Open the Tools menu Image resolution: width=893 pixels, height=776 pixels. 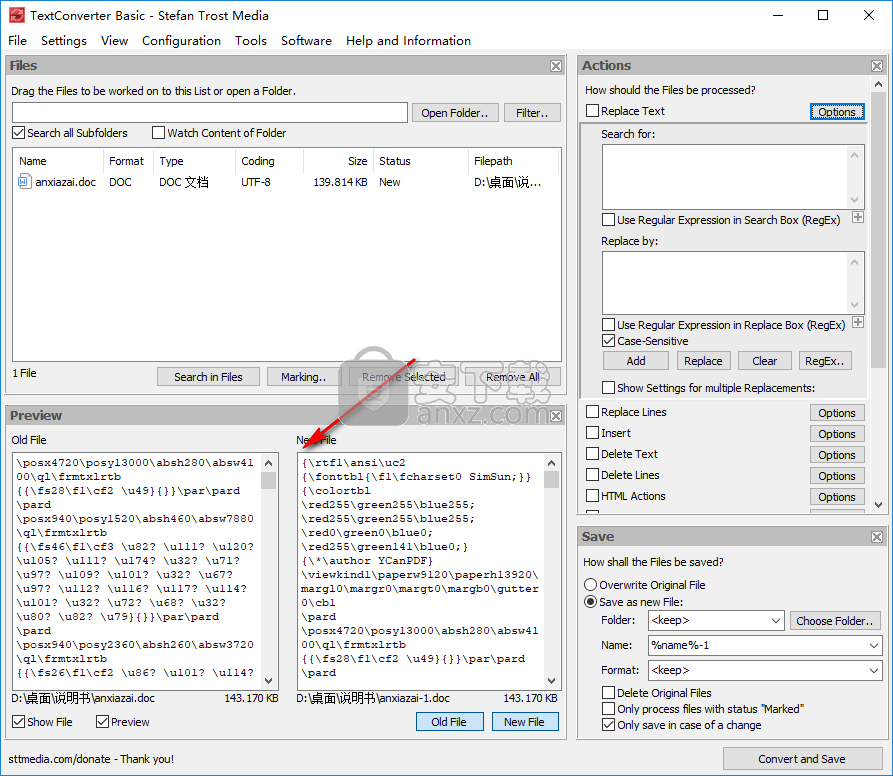coord(251,40)
